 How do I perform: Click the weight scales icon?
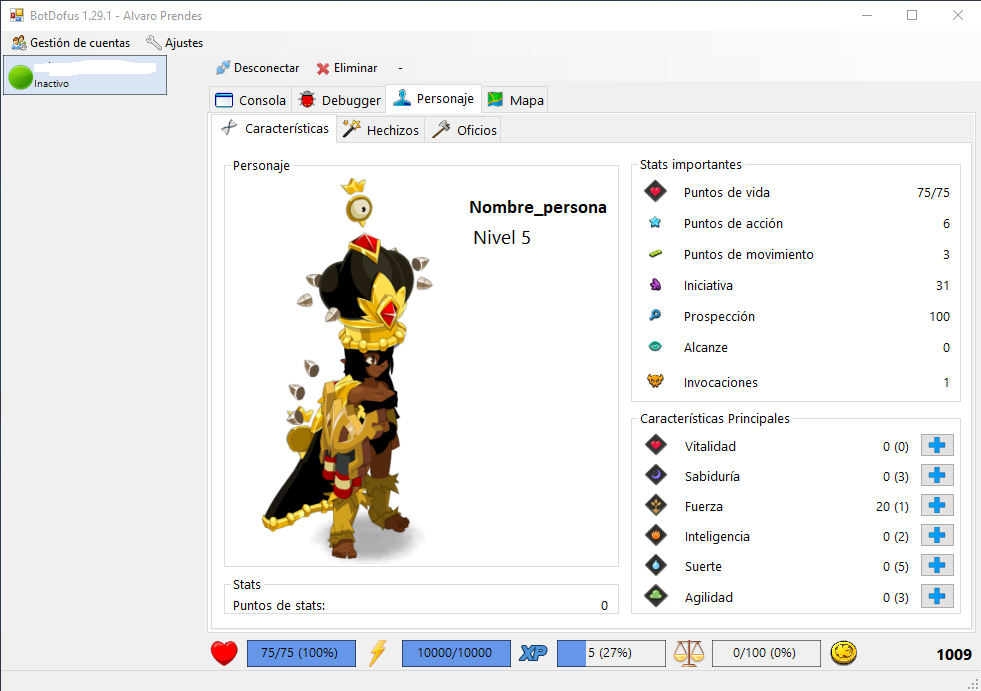tap(689, 653)
